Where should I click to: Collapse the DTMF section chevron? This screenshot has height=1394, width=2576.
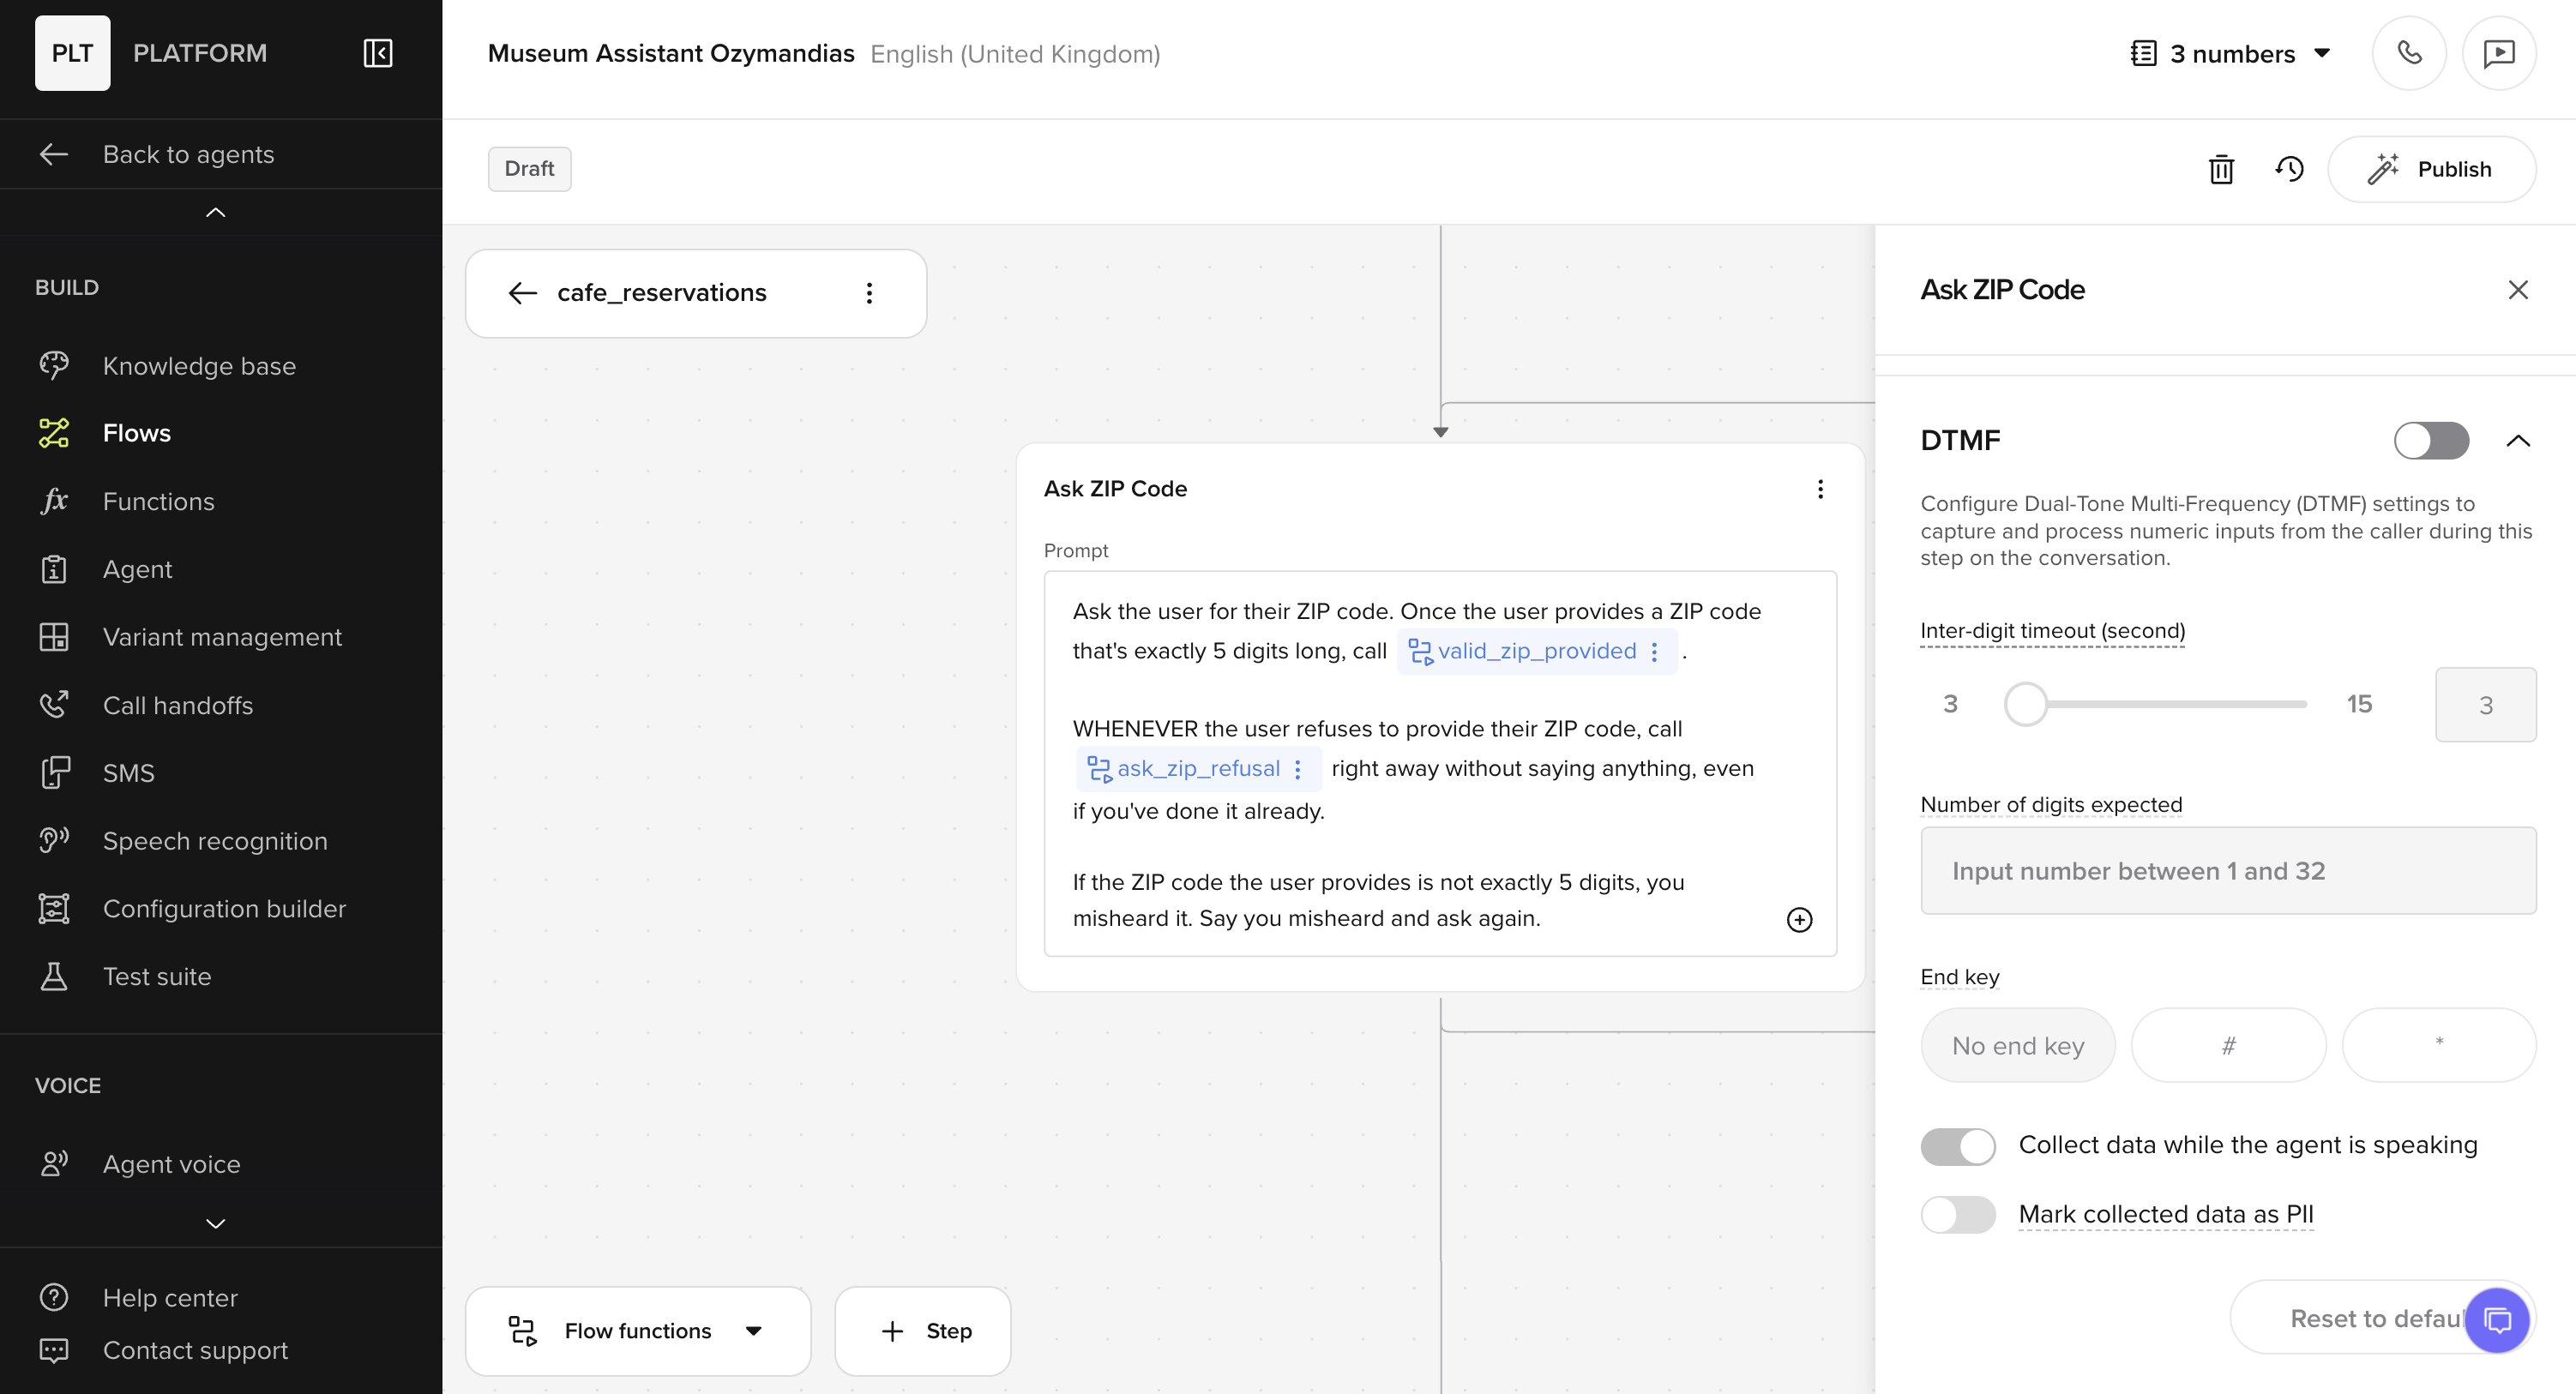click(2517, 441)
